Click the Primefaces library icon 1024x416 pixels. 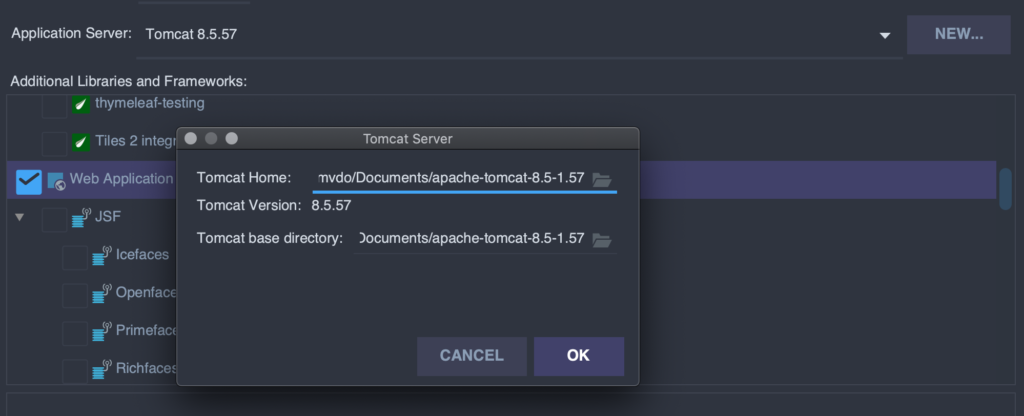(101, 332)
